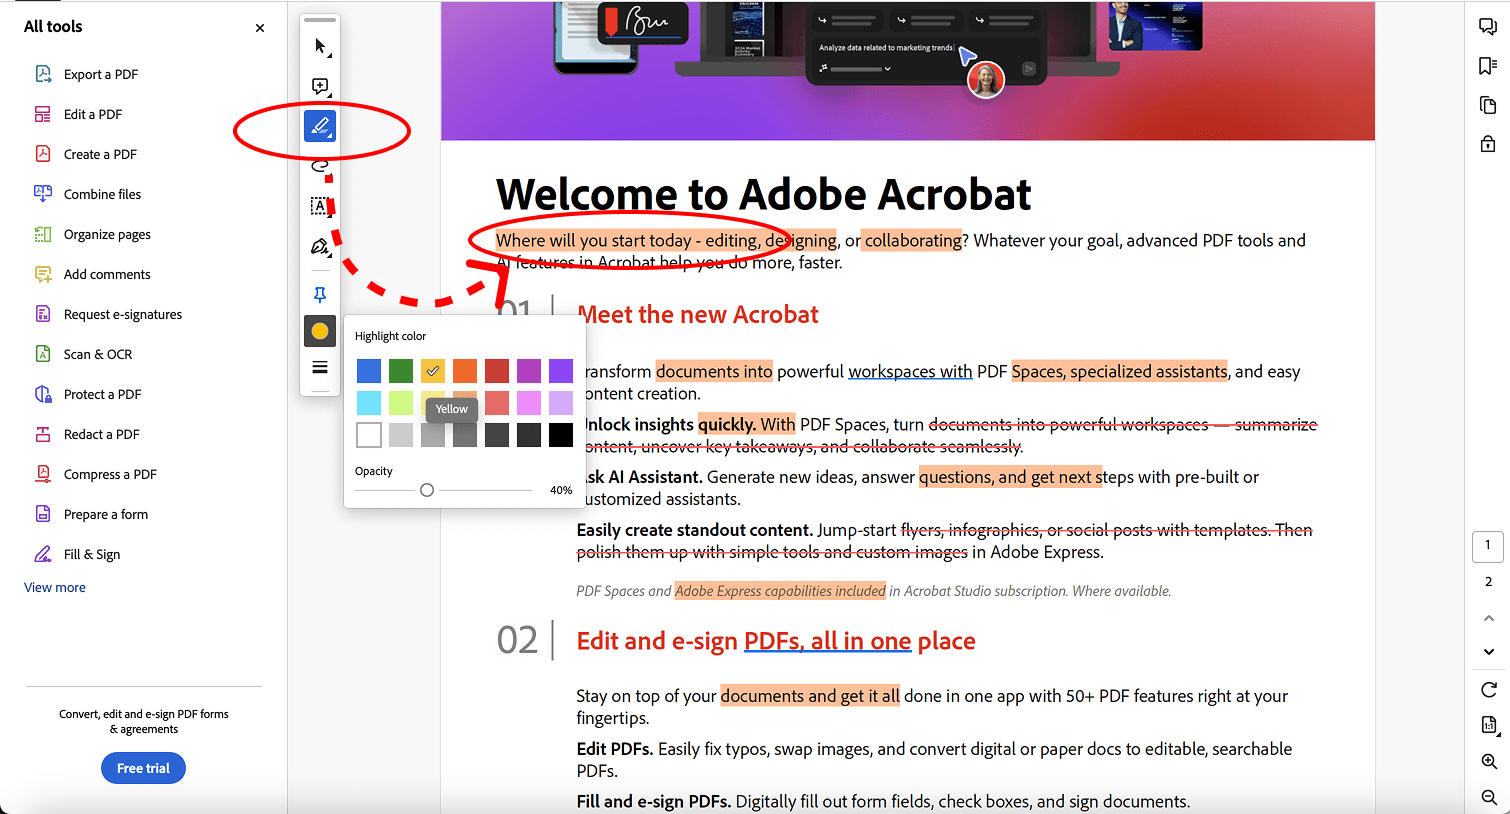1510x814 pixels.
Task: Click the Meet the new Acrobat heading
Action: (x=698, y=315)
